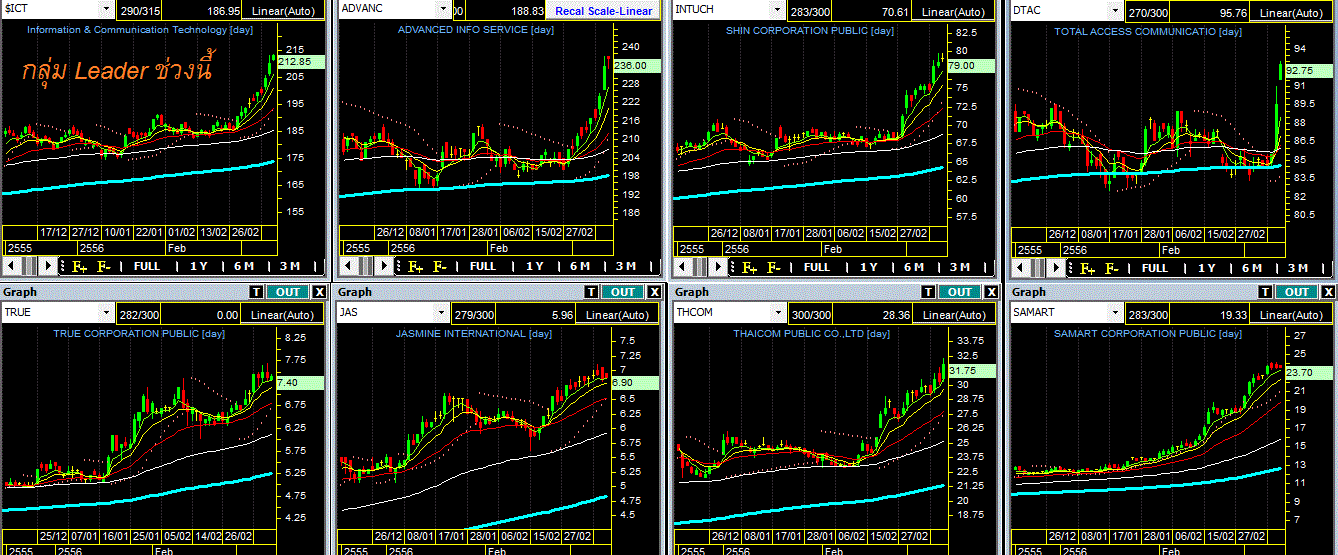Click the OUT button on the SAMART graph
This screenshot has height=555, width=1338.
(x=1297, y=292)
